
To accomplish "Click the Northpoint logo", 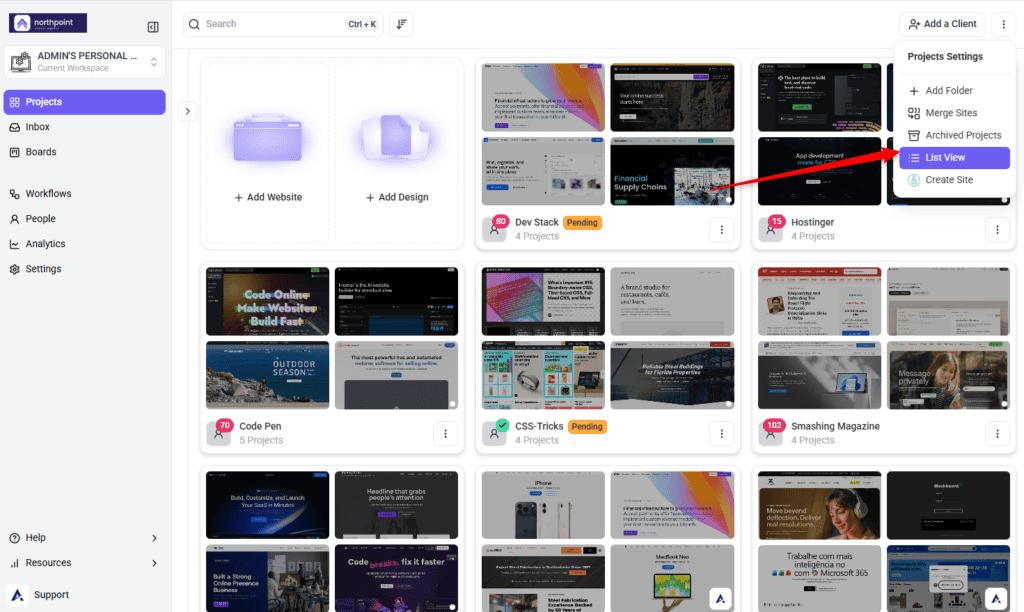I will point(48,23).
